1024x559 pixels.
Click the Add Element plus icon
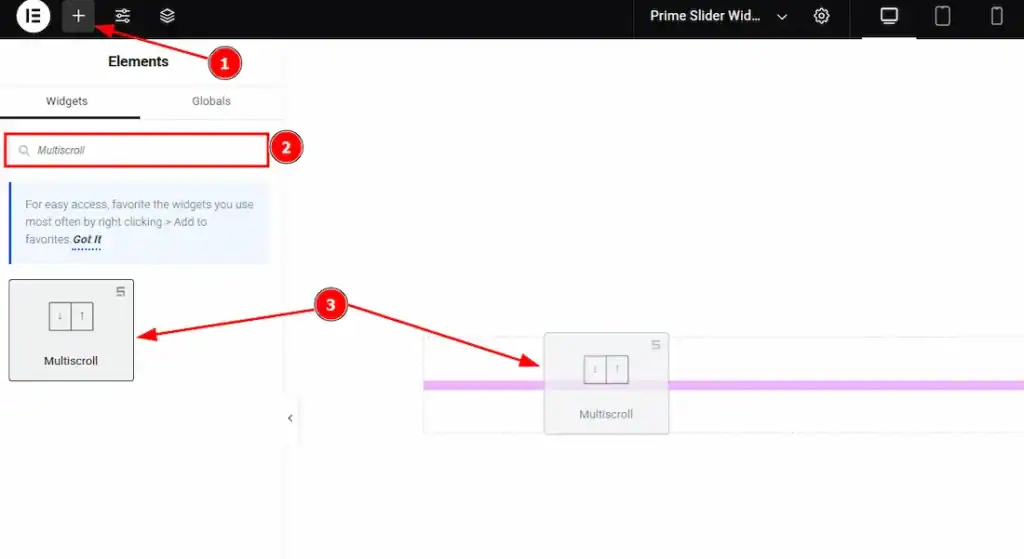78,16
